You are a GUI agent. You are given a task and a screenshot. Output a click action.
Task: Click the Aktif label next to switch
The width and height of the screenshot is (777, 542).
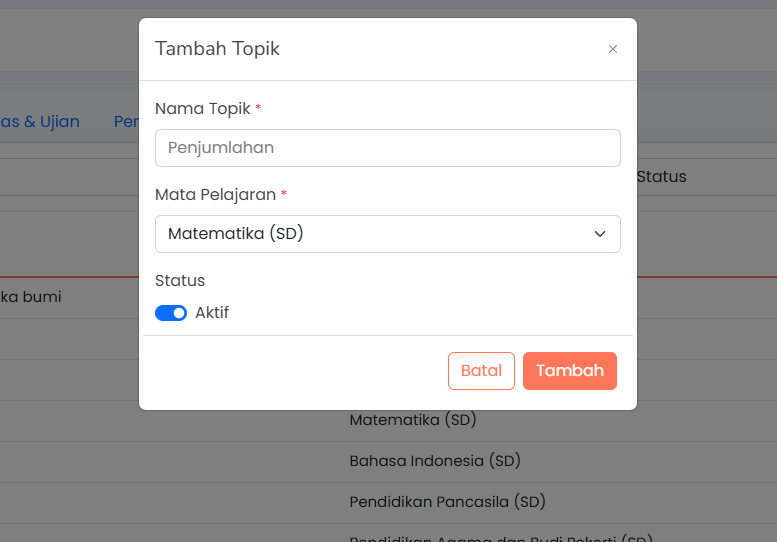coord(212,313)
